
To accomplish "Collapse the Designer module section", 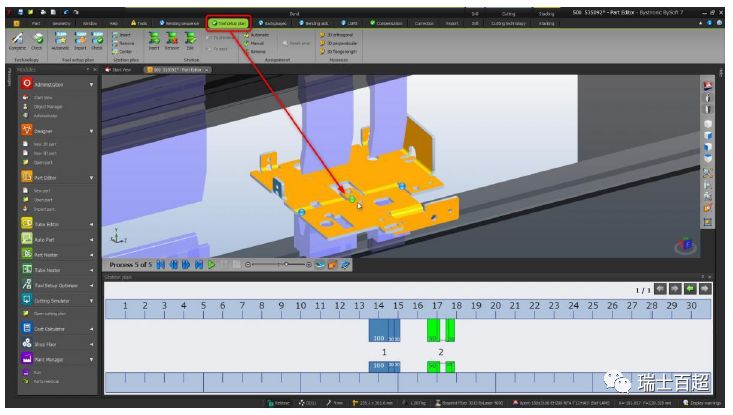I will pos(92,130).
